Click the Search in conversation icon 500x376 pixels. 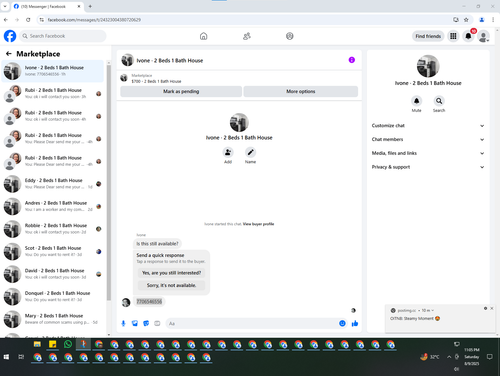pyautogui.click(x=439, y=101)
